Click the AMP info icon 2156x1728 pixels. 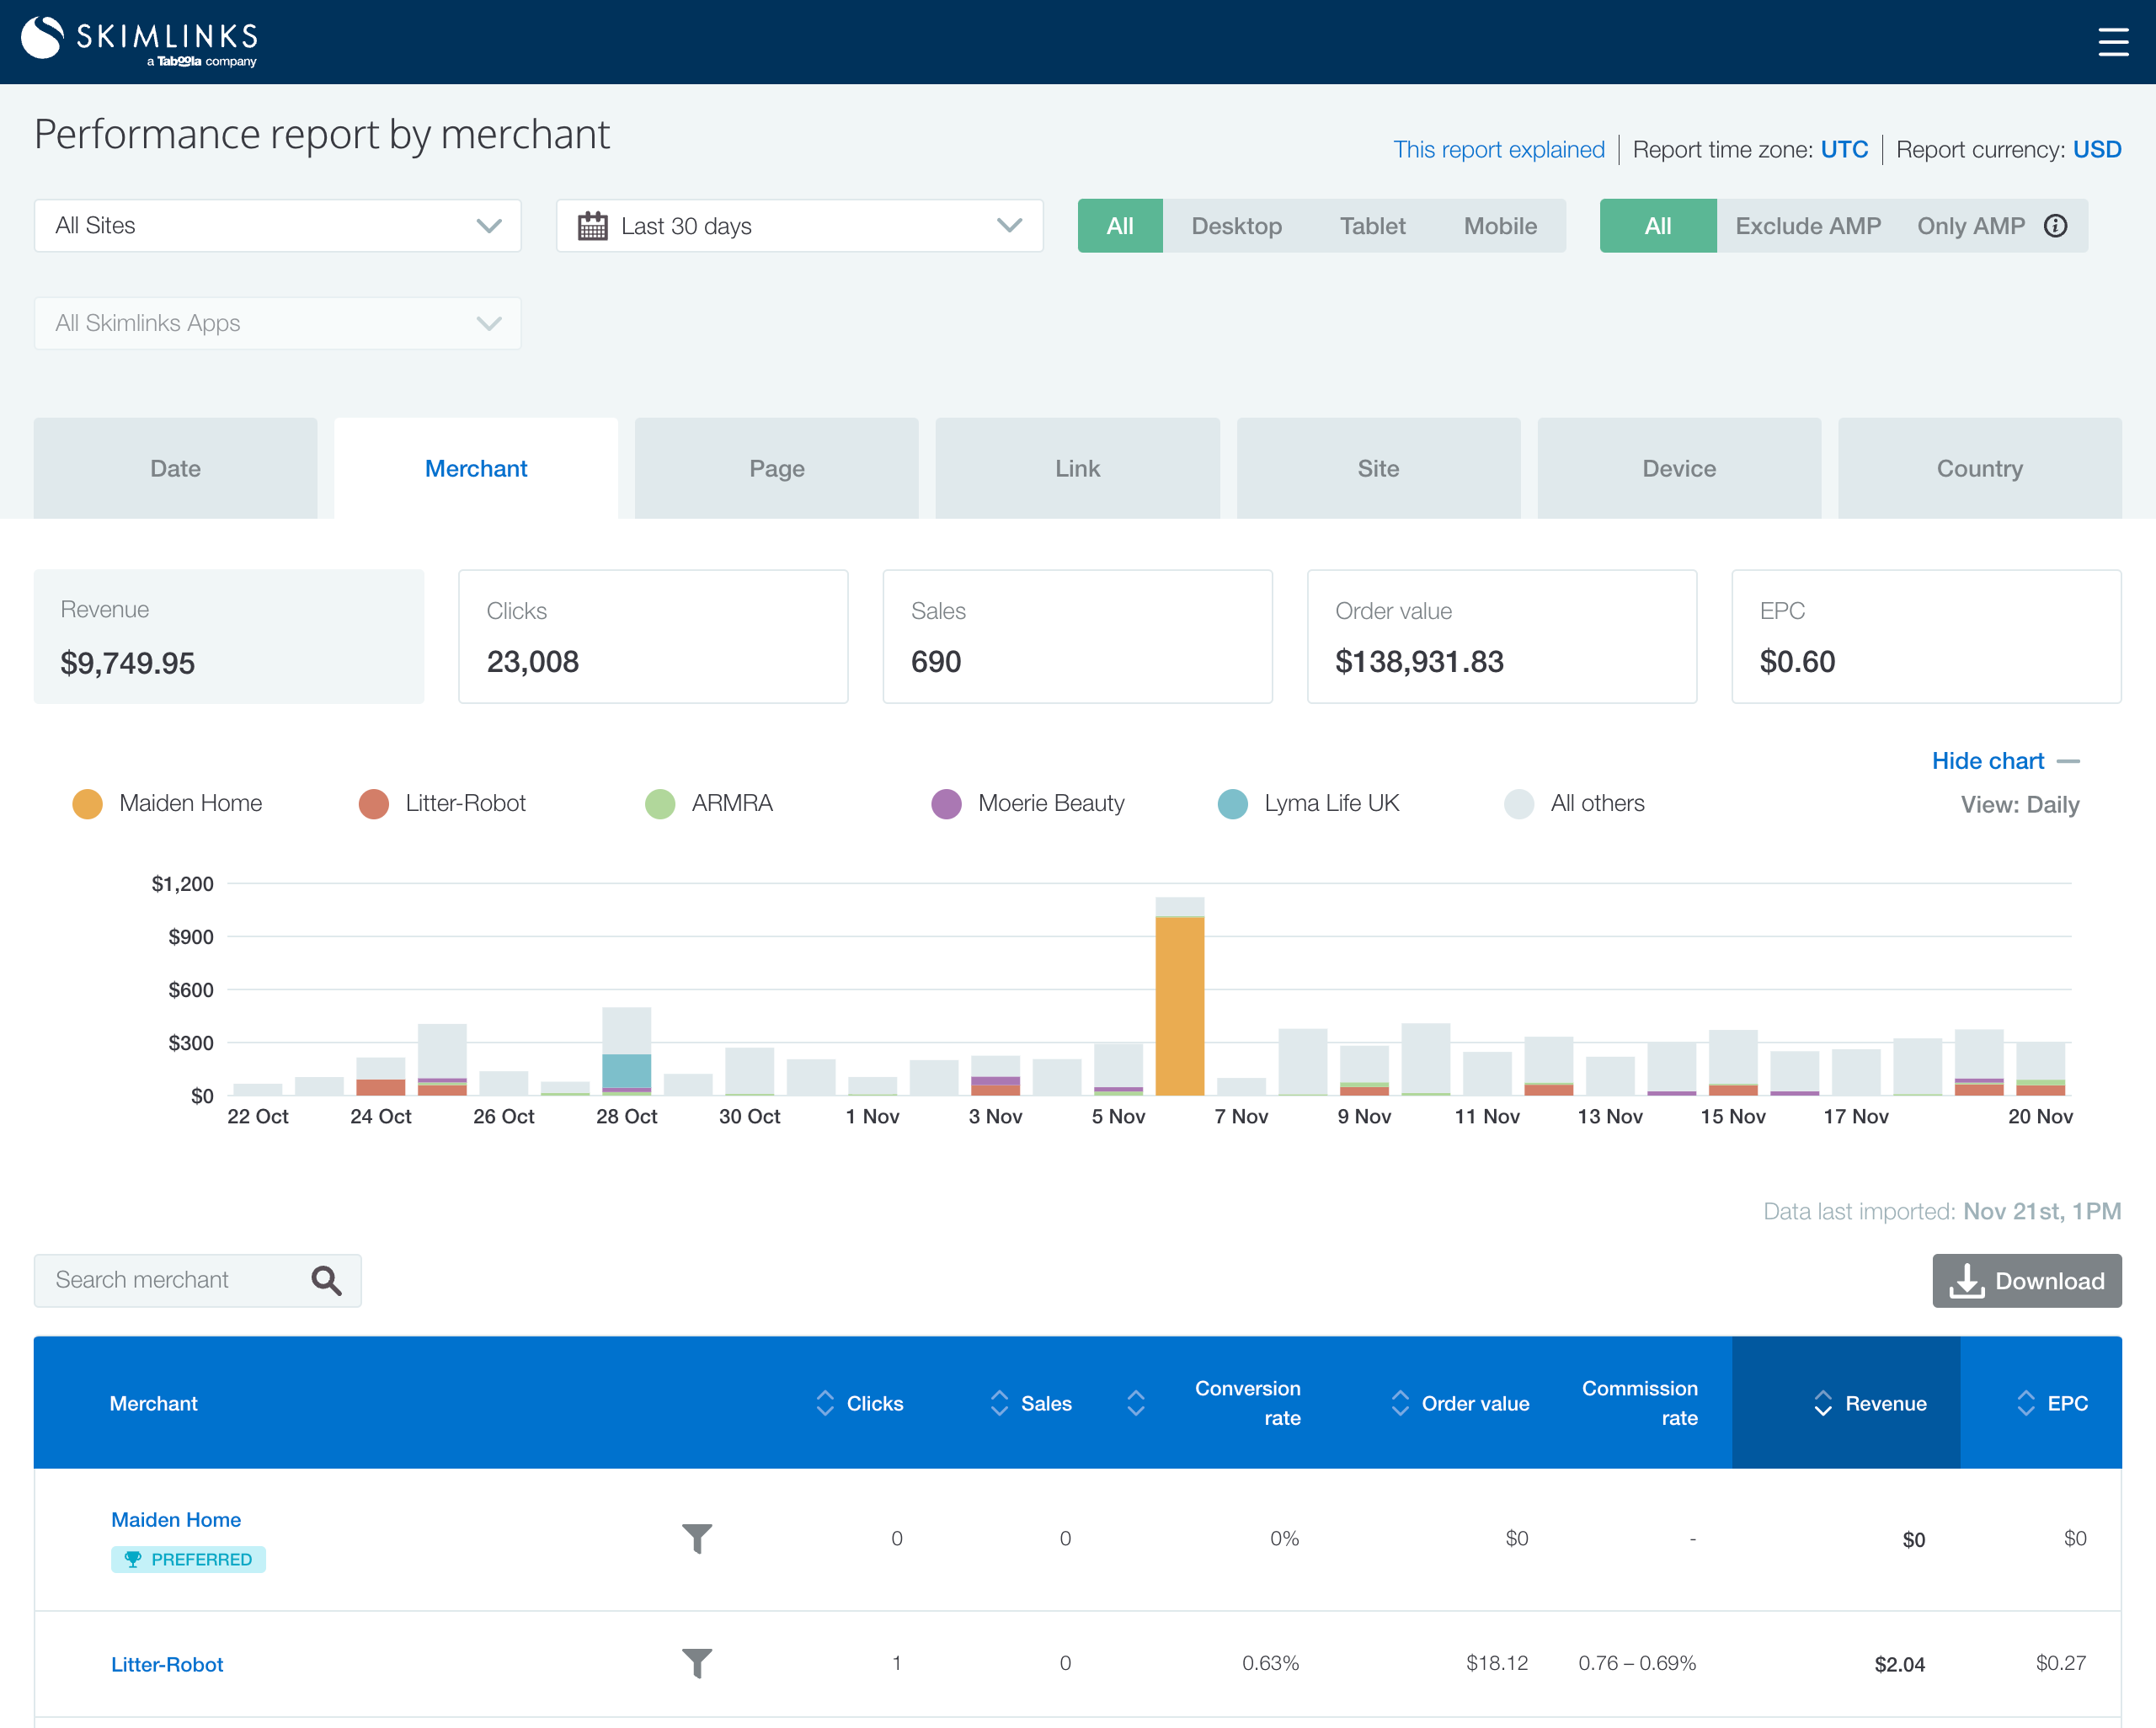click(x=2055, y=226)
